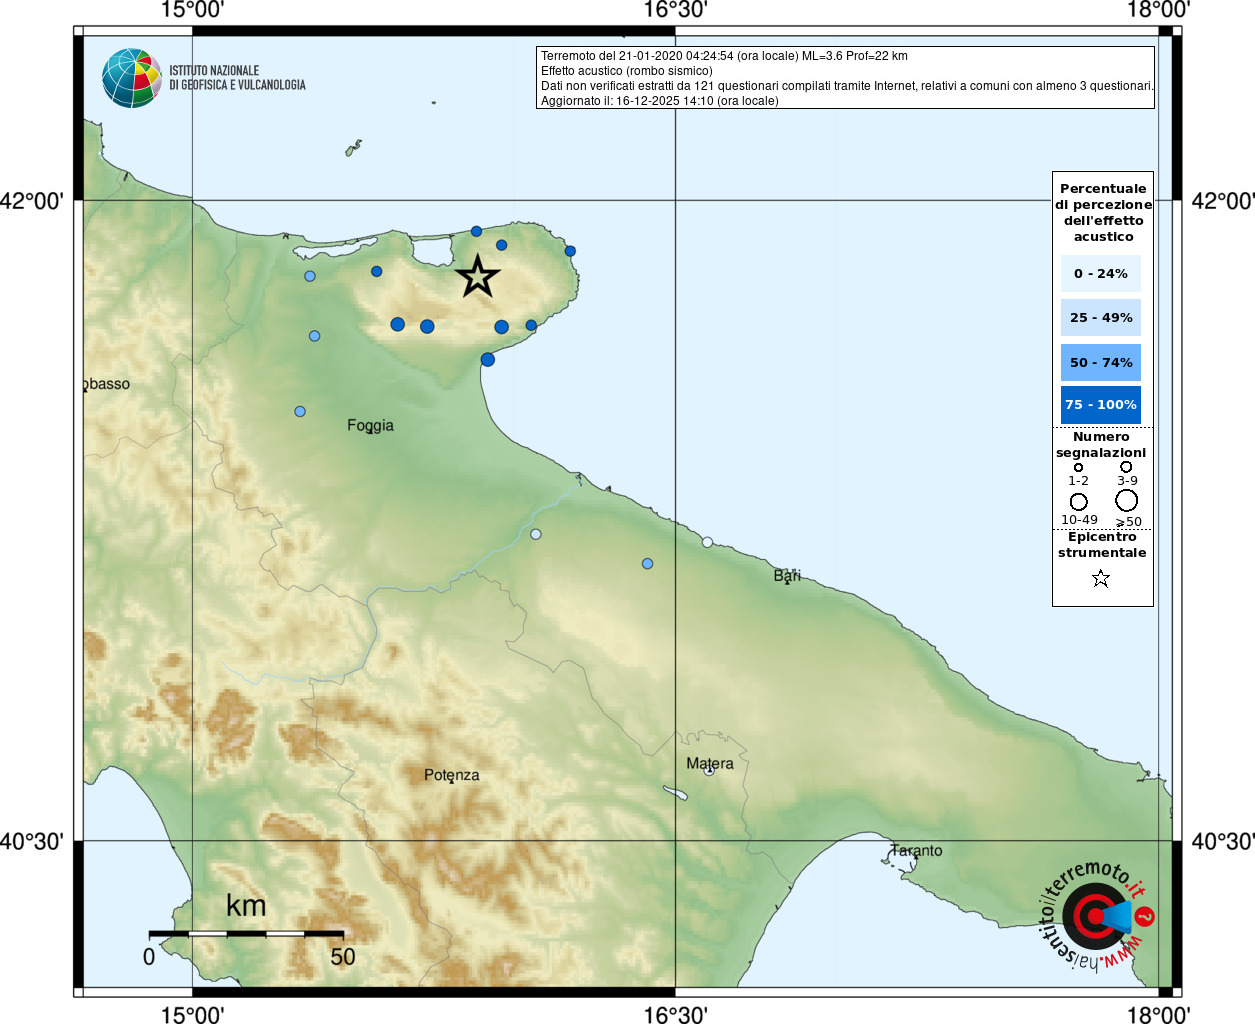Image resolution: width=1255 pixels, height=1024 pixels.
Task: Click the Bari city label
Action: 787,575
